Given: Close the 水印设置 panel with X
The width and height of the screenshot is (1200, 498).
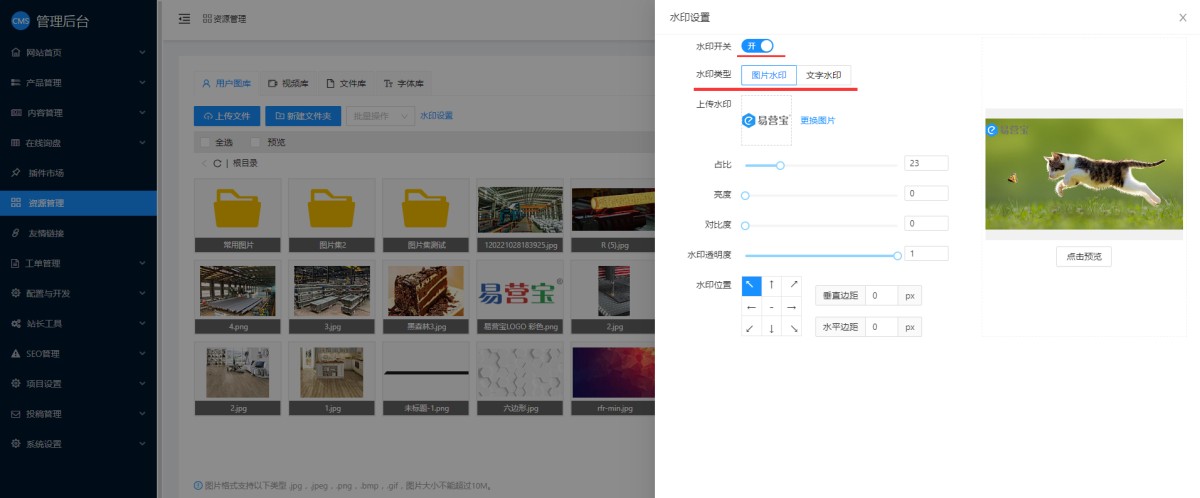Looking at the screenshot, I should coord(1183,18).
